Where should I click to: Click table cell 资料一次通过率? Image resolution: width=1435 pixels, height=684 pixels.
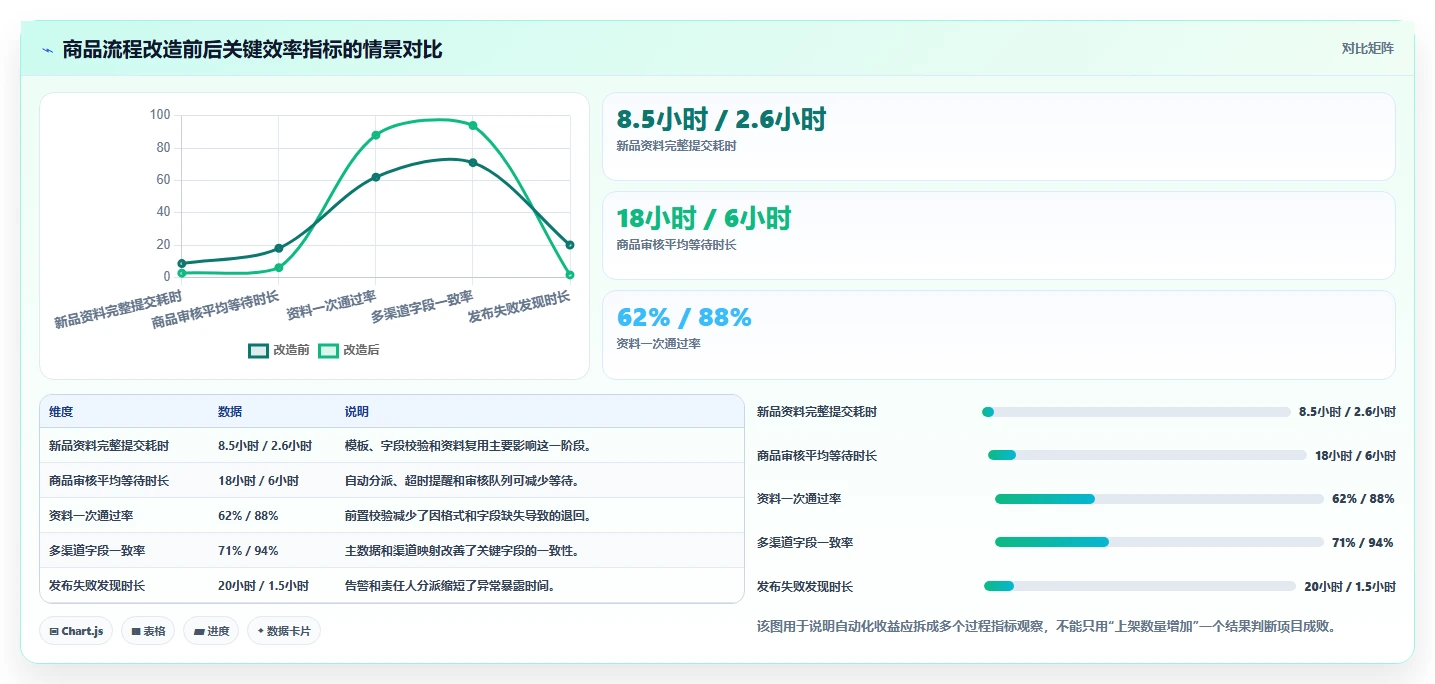pos(91,516)
